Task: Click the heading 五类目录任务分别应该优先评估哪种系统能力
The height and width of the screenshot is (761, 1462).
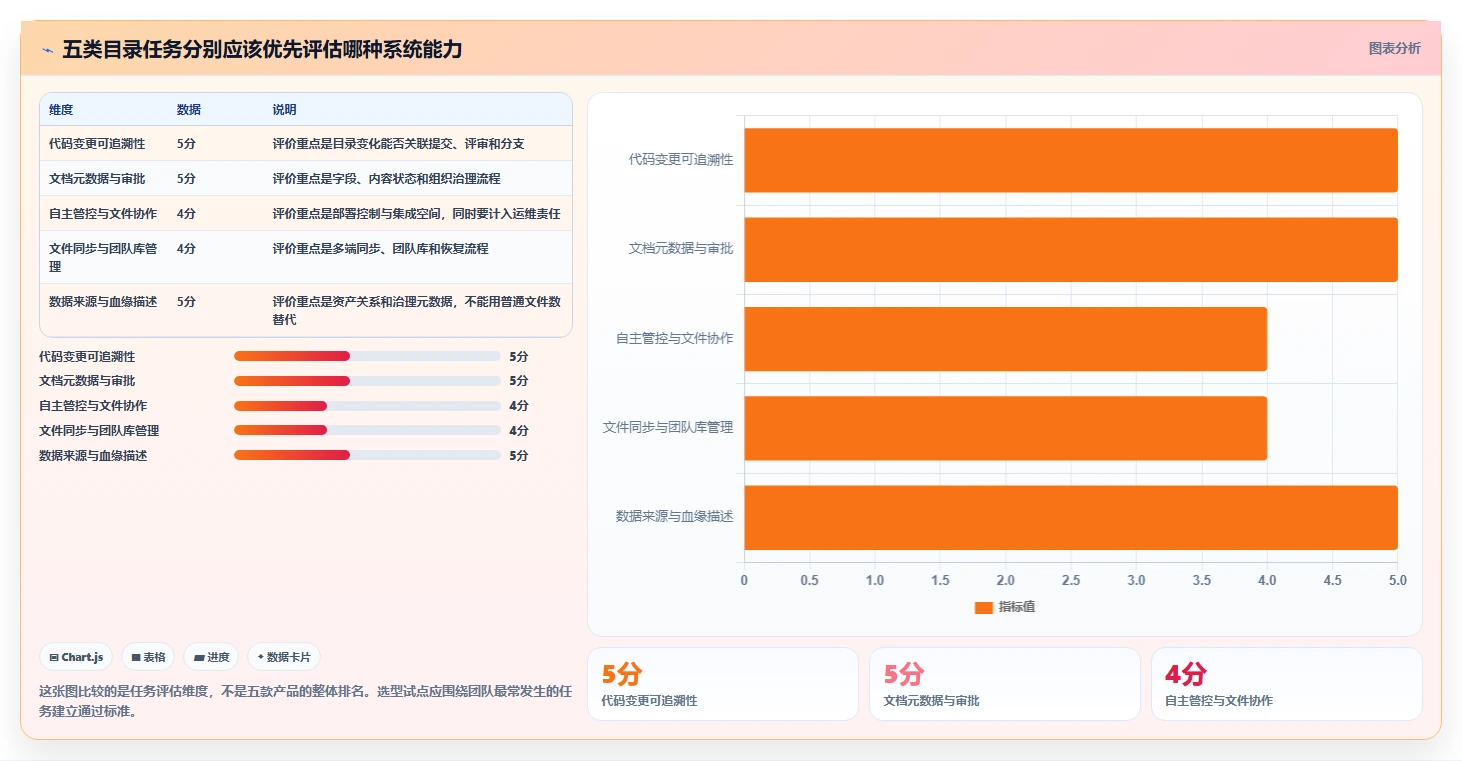Action: [262, 49]
